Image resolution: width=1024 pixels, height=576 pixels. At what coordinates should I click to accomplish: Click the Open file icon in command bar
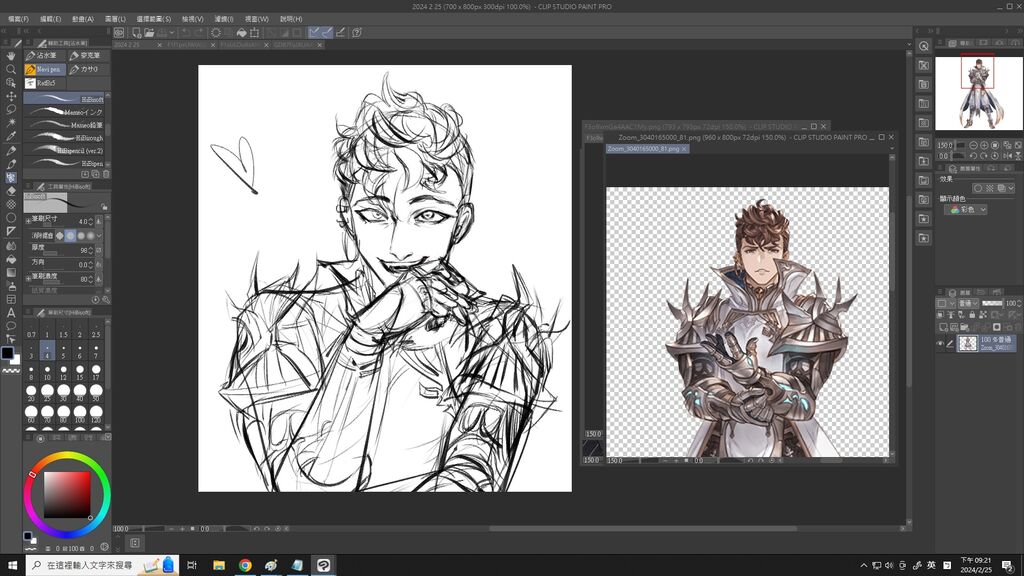150,32
